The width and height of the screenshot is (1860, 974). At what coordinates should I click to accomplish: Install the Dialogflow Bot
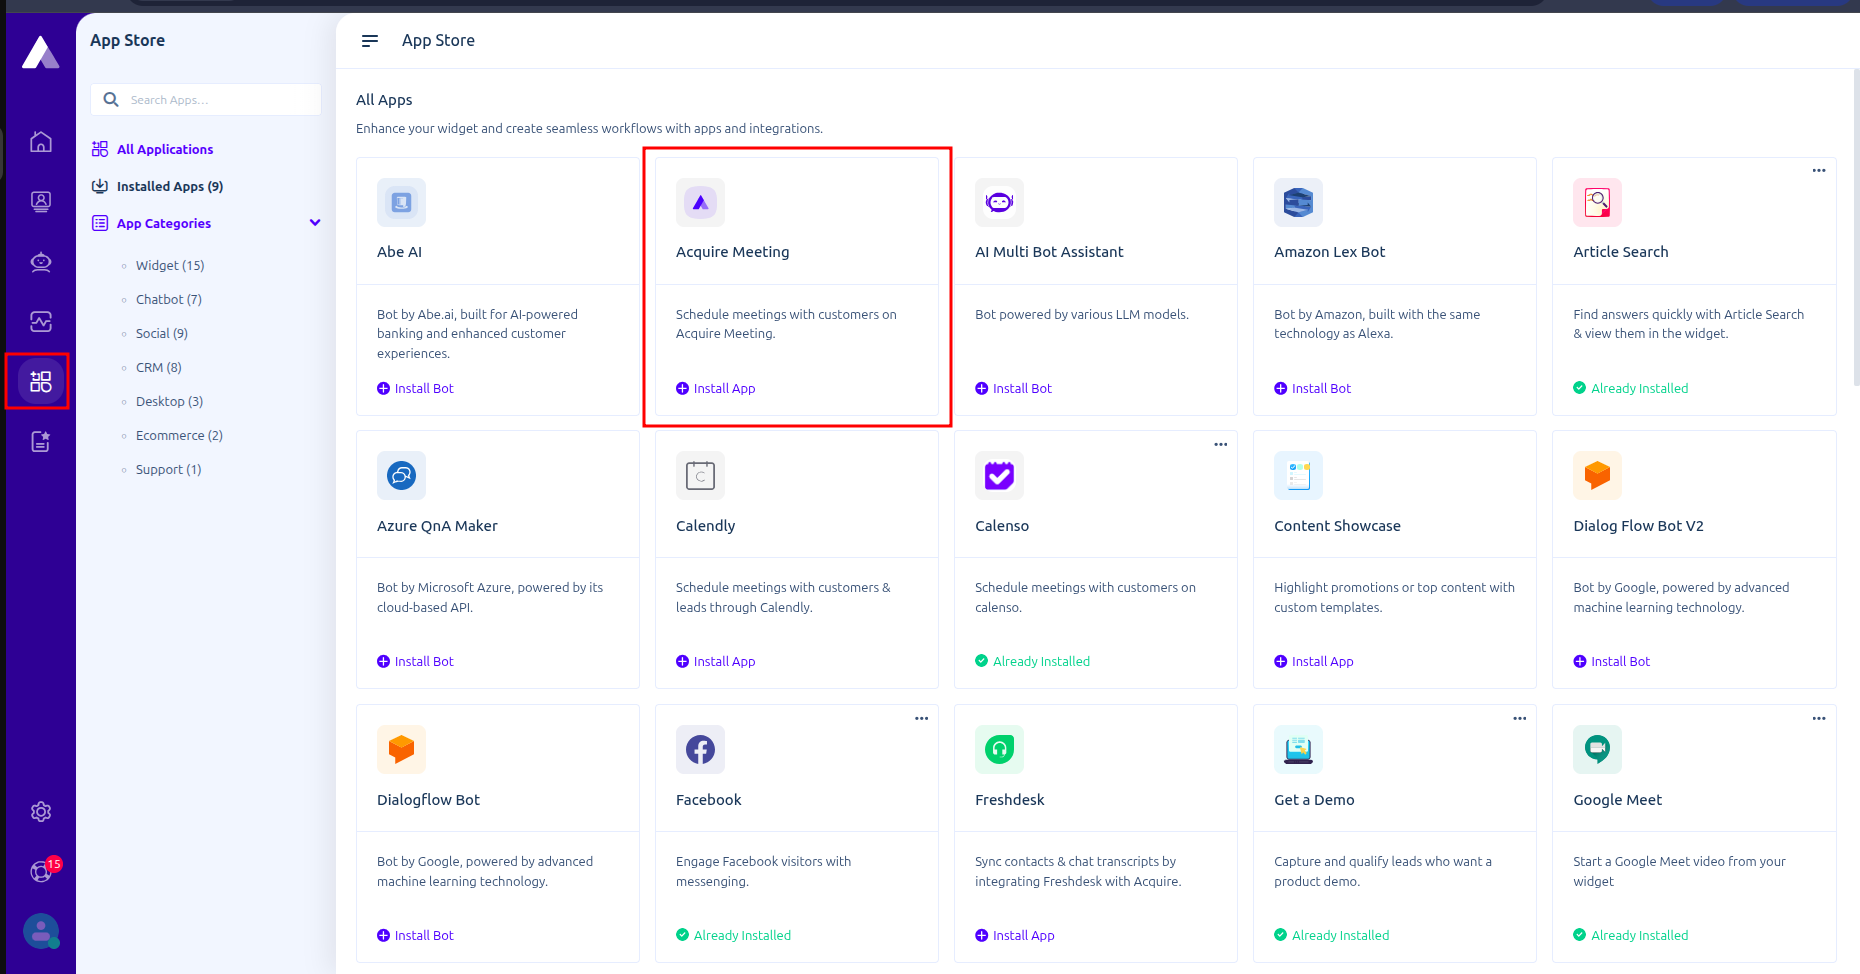coord(415,936)
